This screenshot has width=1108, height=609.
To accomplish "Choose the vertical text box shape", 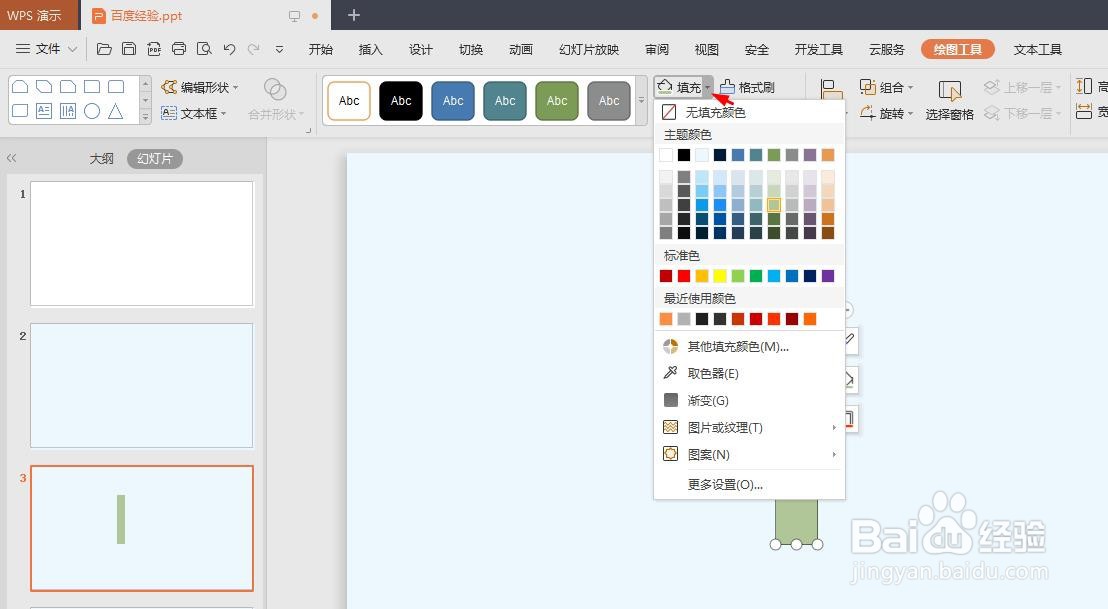I will (x=68, y=111).
